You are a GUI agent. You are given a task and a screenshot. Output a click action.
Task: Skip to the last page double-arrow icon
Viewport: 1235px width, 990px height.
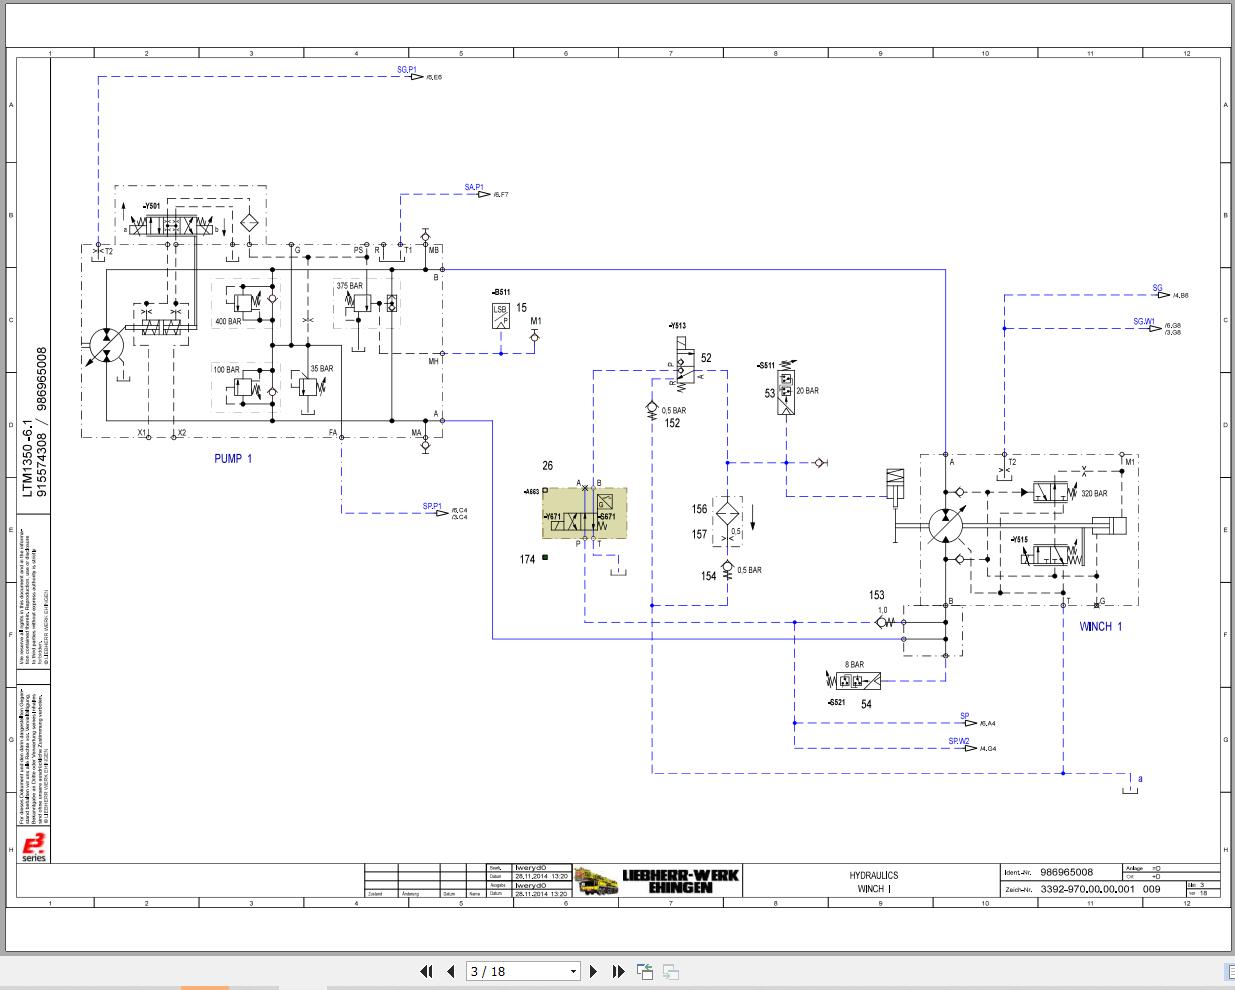tap(618, 971)
